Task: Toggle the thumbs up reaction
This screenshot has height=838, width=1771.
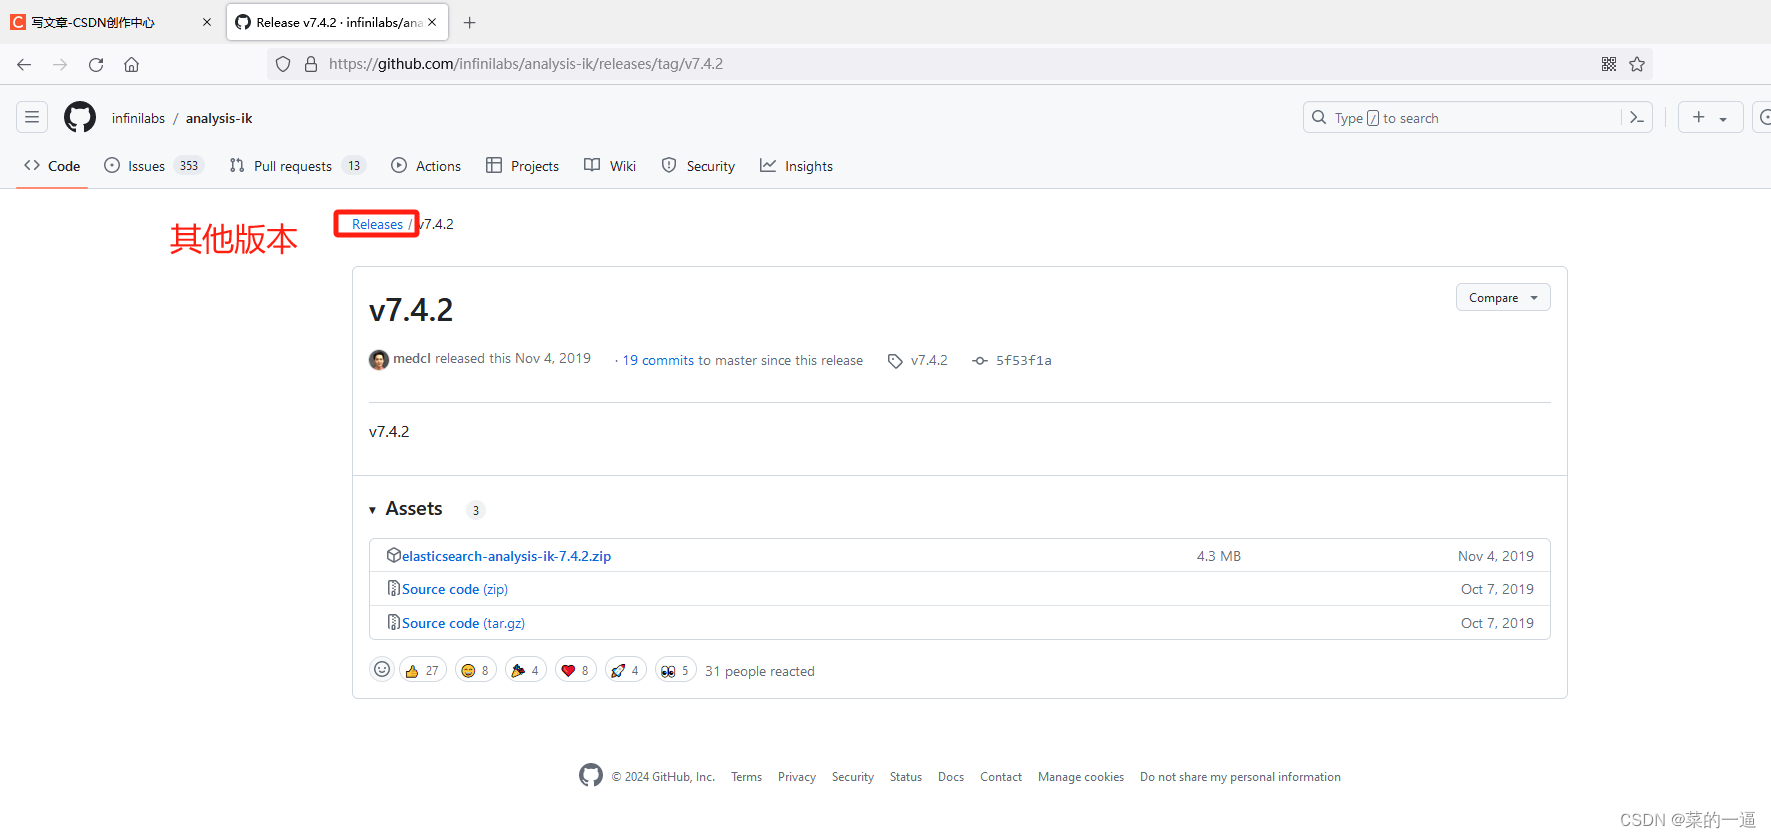Action: pos(423,670)
